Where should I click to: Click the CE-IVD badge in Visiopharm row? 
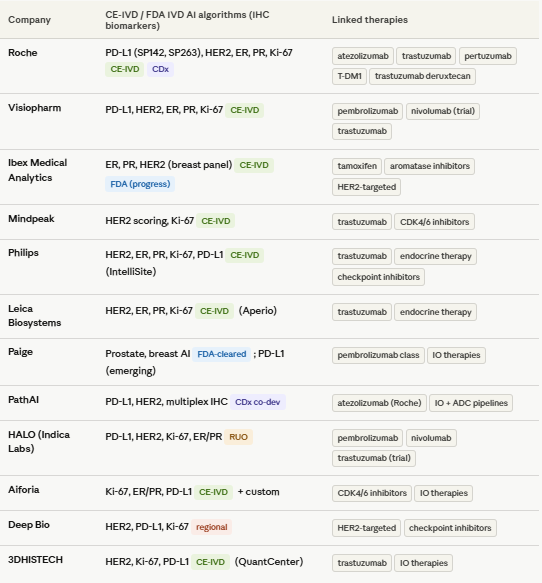pyautogui.click(x=245, y=110)
